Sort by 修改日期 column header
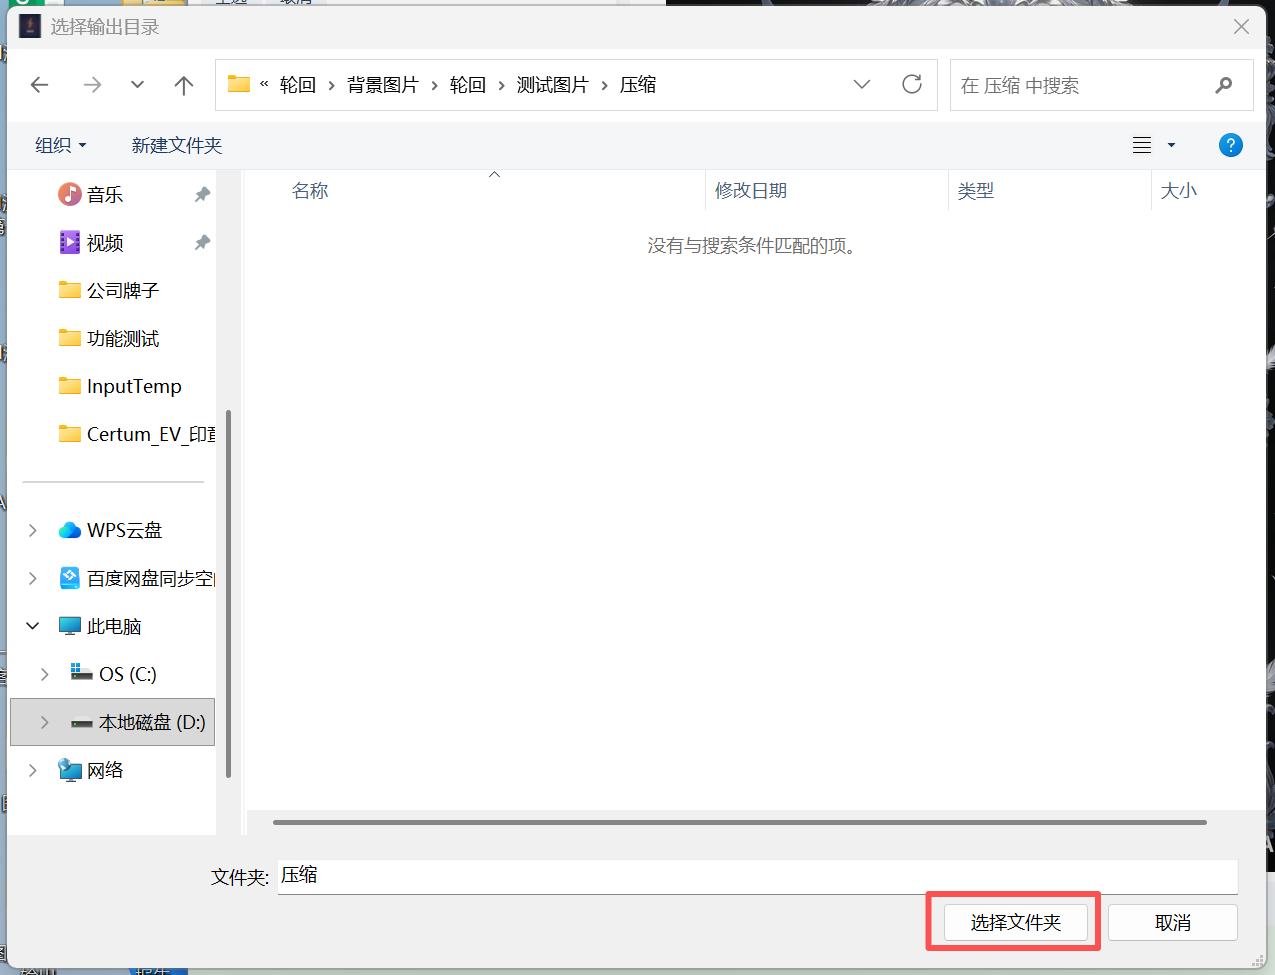Viewport: 1275px width, 975px height. click(x=751, y=191)
